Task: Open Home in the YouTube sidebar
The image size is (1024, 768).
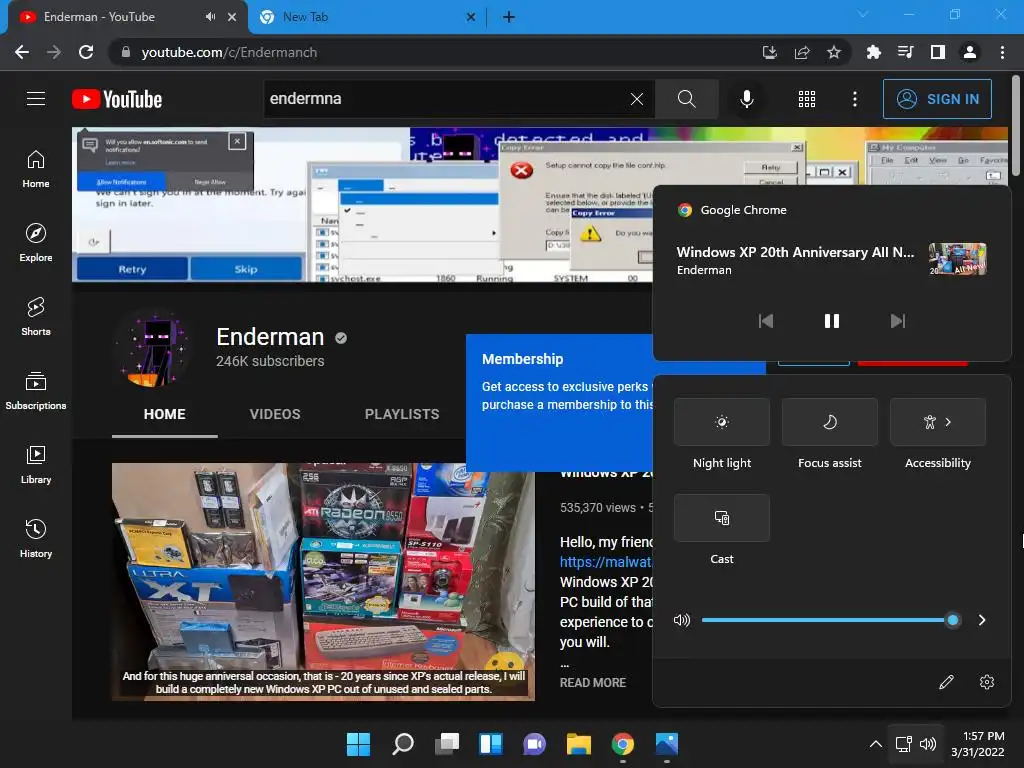Action: click(36, 169)
